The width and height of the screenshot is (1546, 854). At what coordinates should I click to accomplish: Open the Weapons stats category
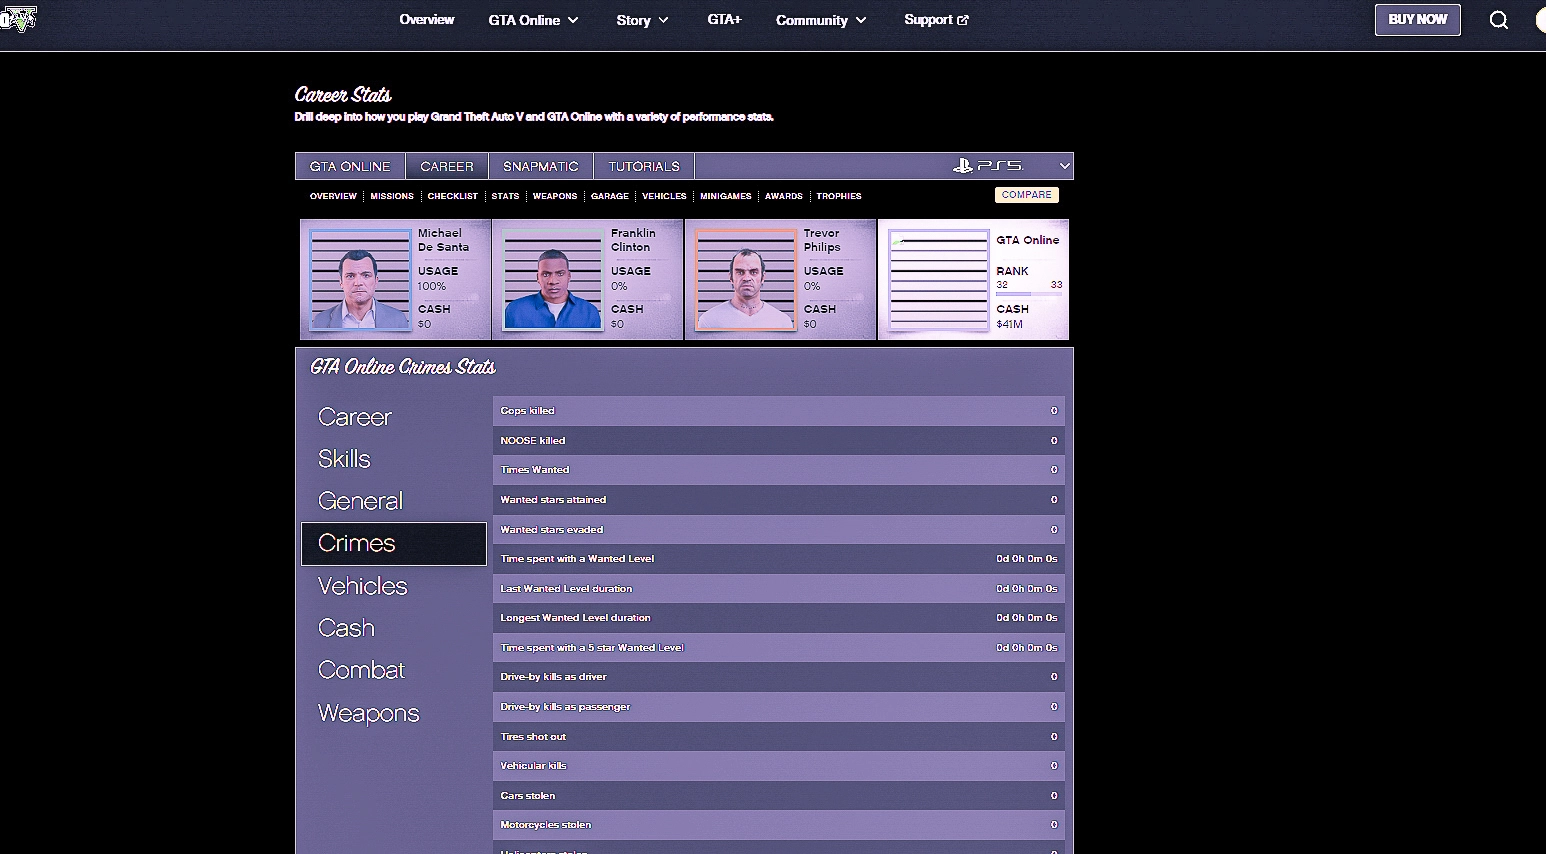(368, 713)
